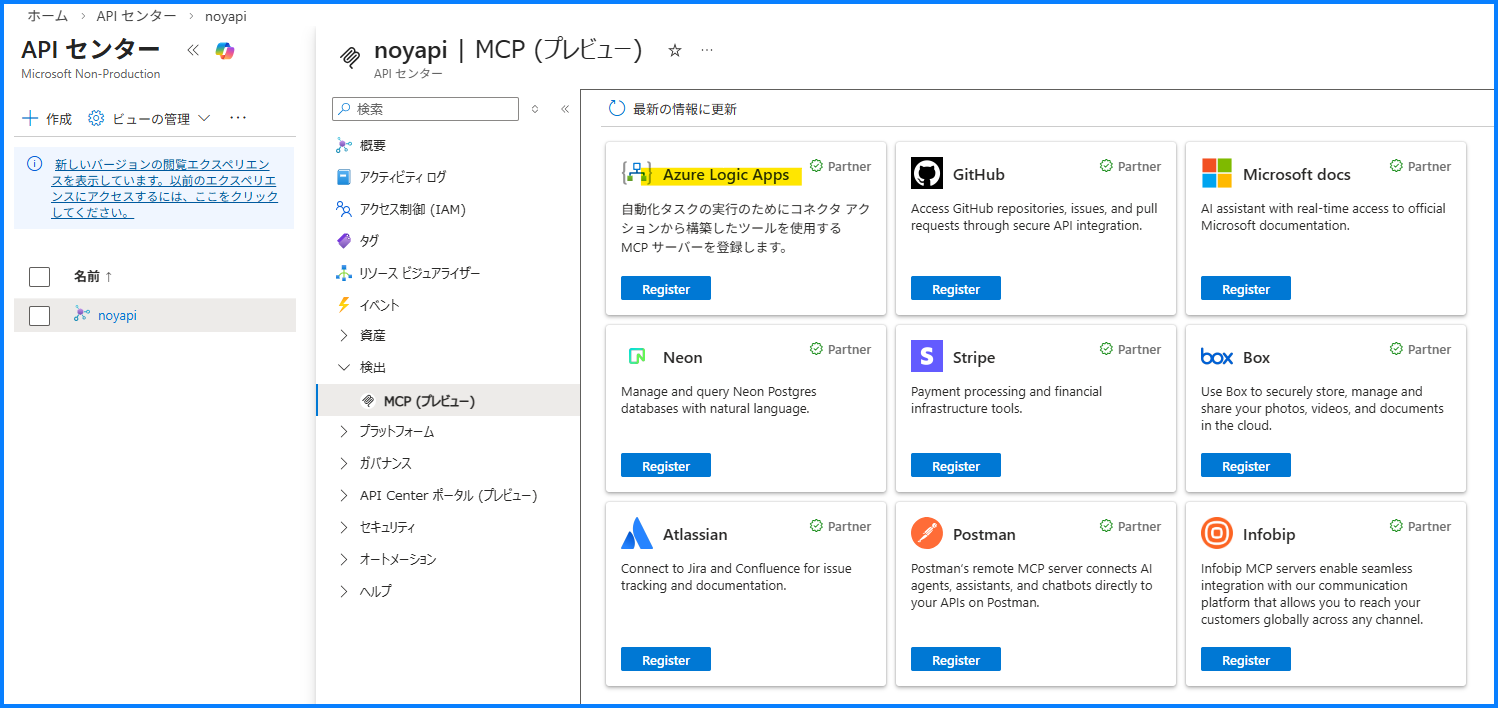The image size is (1498, 708).
Task: Click the plus 作成 icon
Action: pos(30,118)
